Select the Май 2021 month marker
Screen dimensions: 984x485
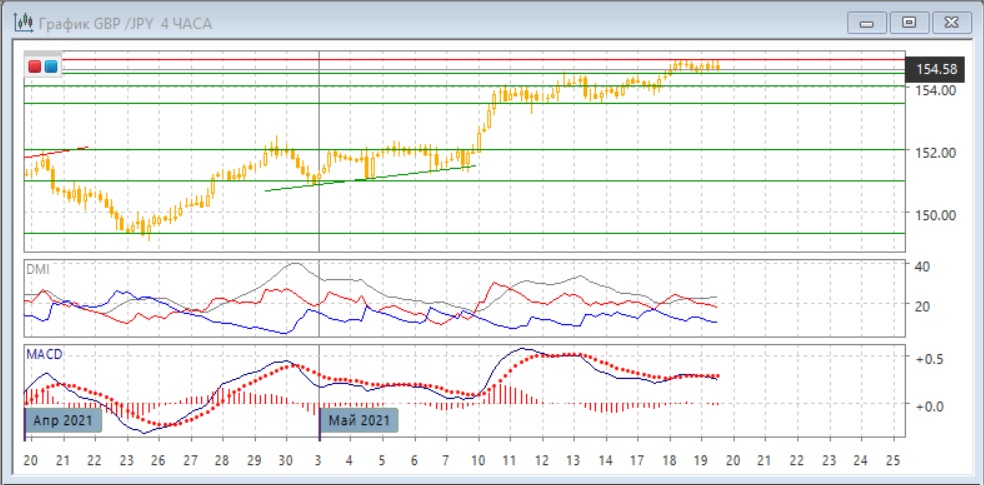[358, 421]
